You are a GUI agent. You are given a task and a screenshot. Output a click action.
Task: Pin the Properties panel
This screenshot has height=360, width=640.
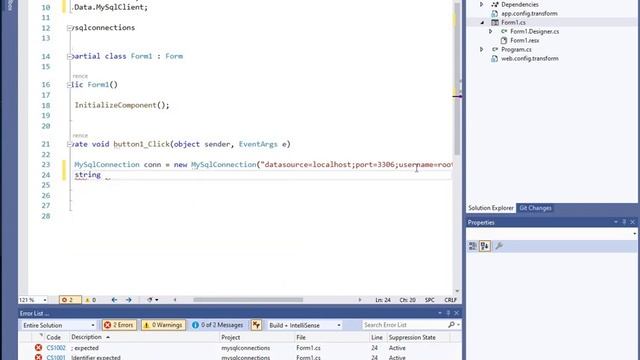[624, 222]
